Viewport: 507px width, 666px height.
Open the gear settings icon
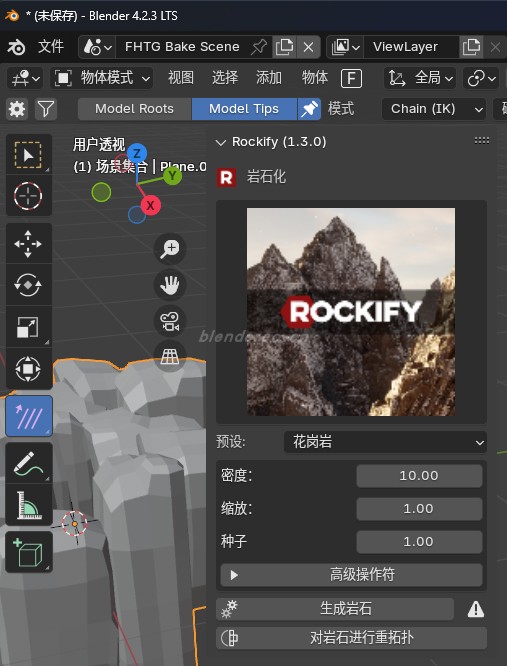pos(17,109)
